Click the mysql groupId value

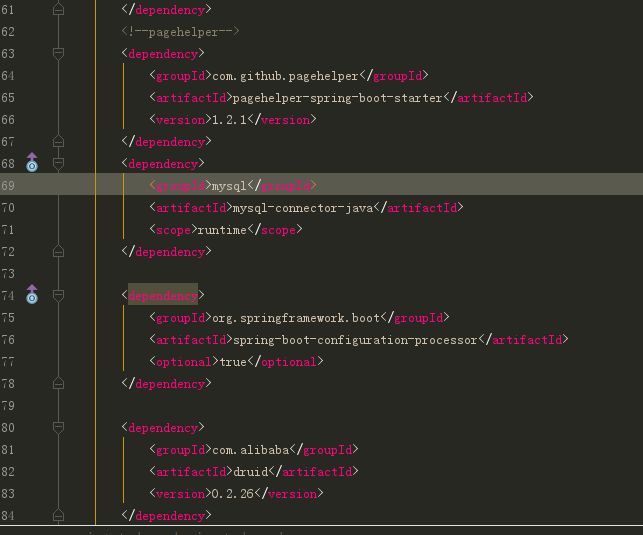[x=229, y=186]
